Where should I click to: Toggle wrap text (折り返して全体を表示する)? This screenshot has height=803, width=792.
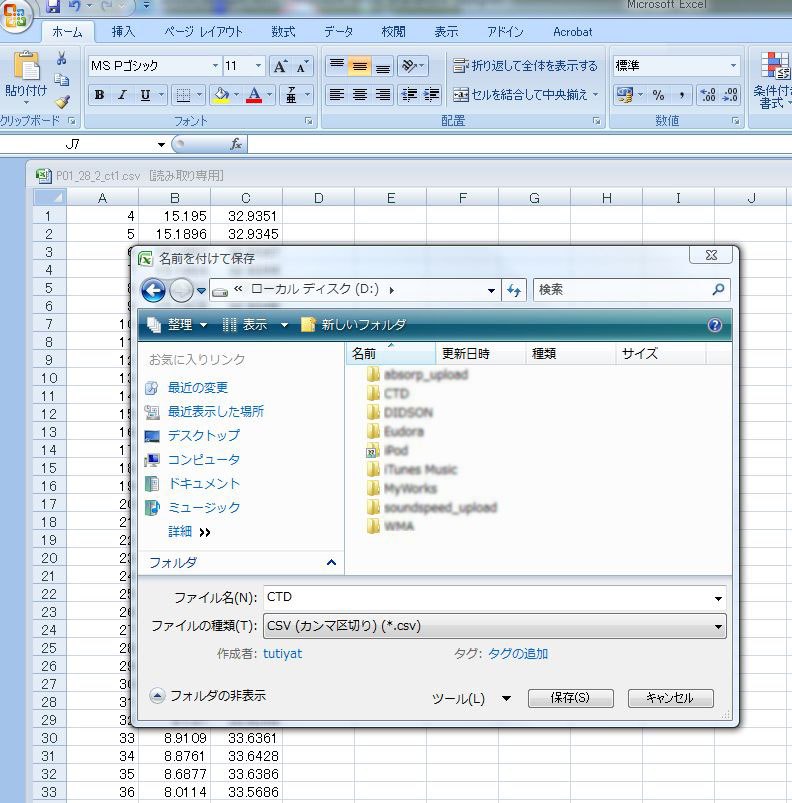525,66
